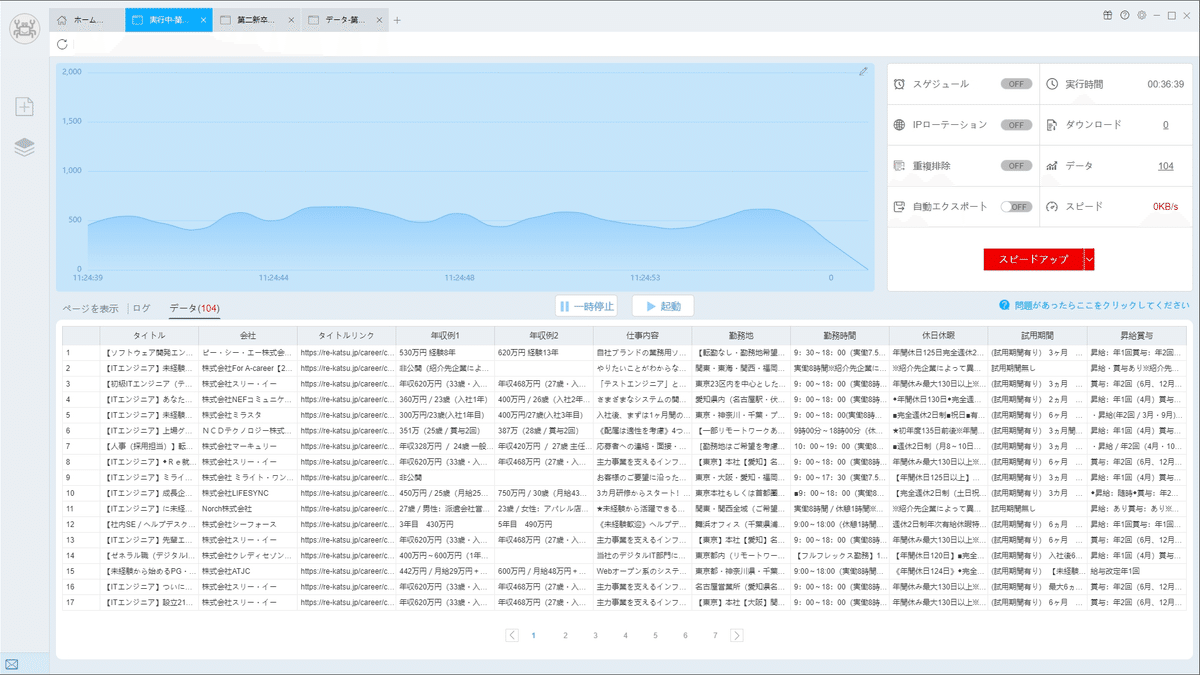Select cell 株式会社シーフォース in row 12
Screen dimensions: 1200x675
pos(247,525)
